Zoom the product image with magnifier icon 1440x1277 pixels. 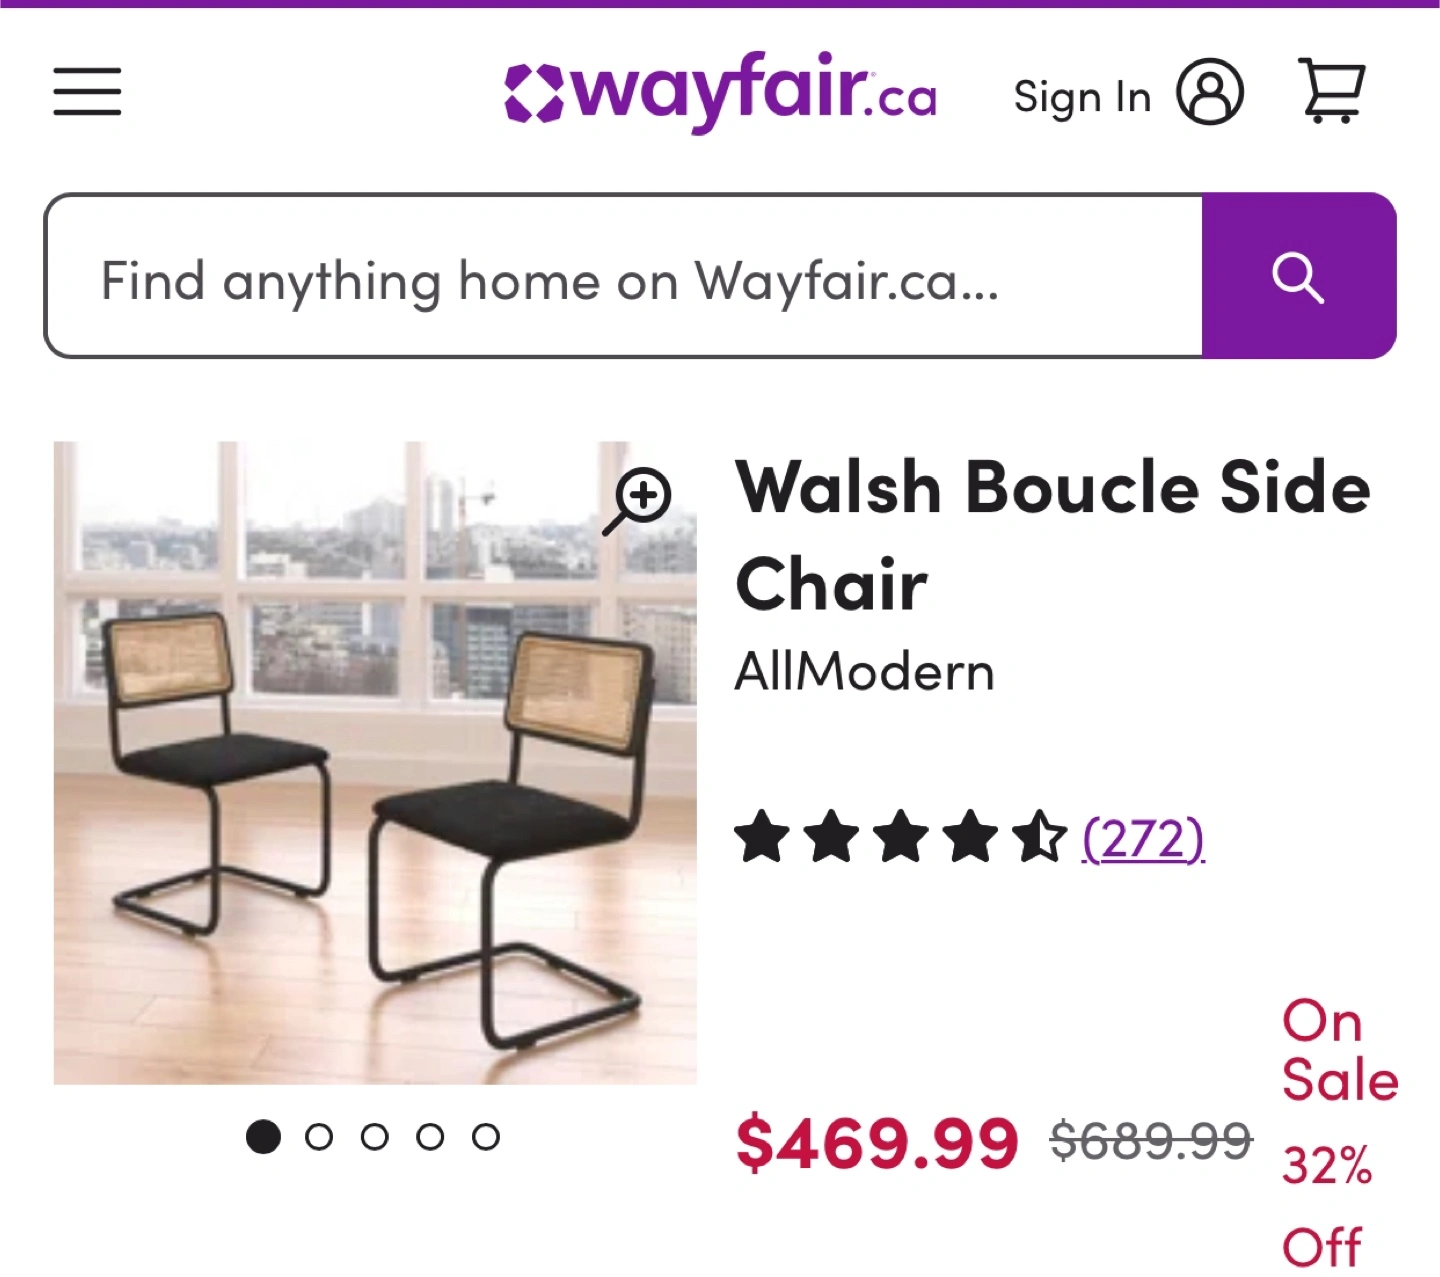tap(640, 498)
